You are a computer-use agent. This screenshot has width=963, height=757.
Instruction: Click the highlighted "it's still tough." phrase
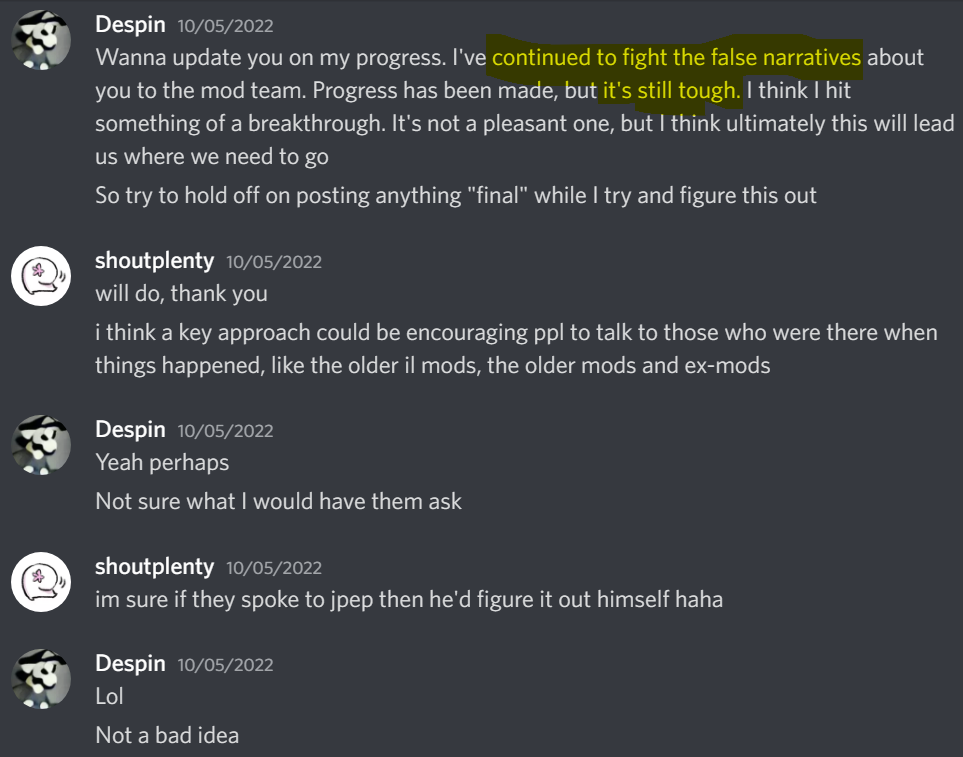(671, 91)
